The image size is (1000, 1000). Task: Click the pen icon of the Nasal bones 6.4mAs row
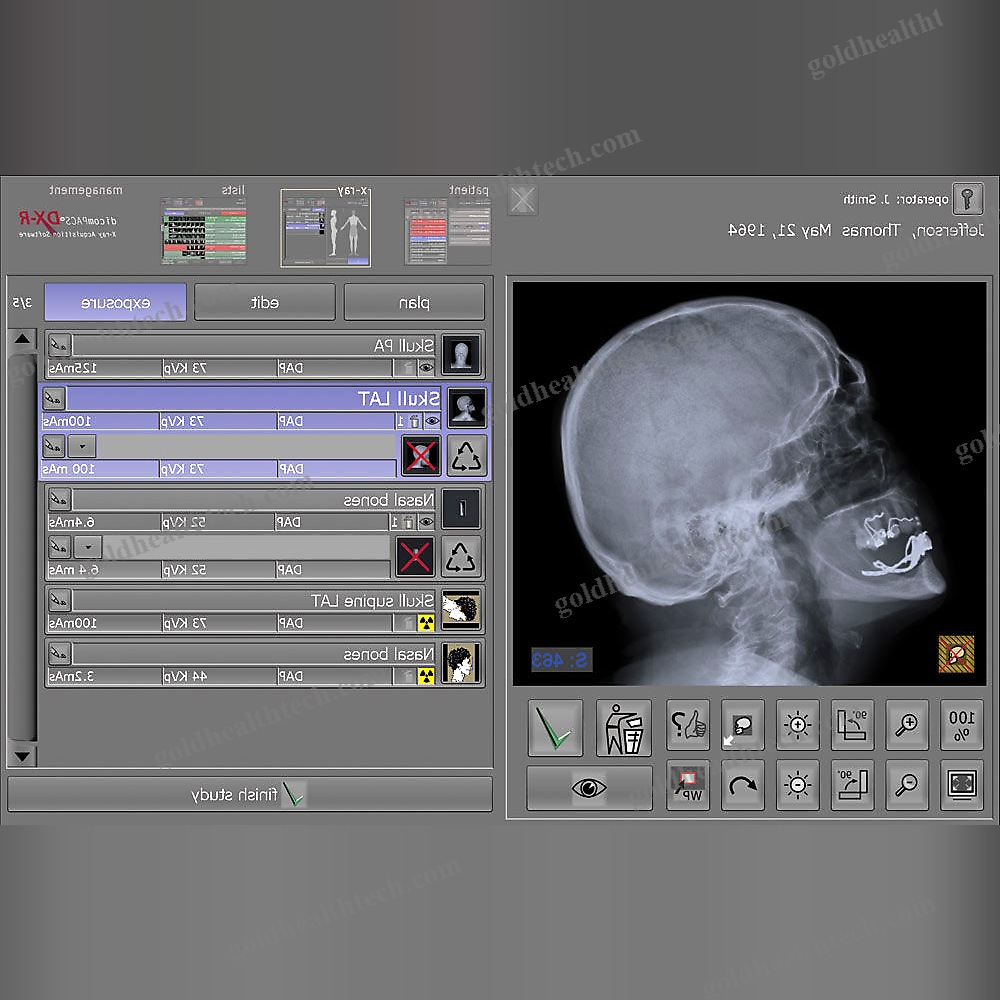click(x=59, y=498)
